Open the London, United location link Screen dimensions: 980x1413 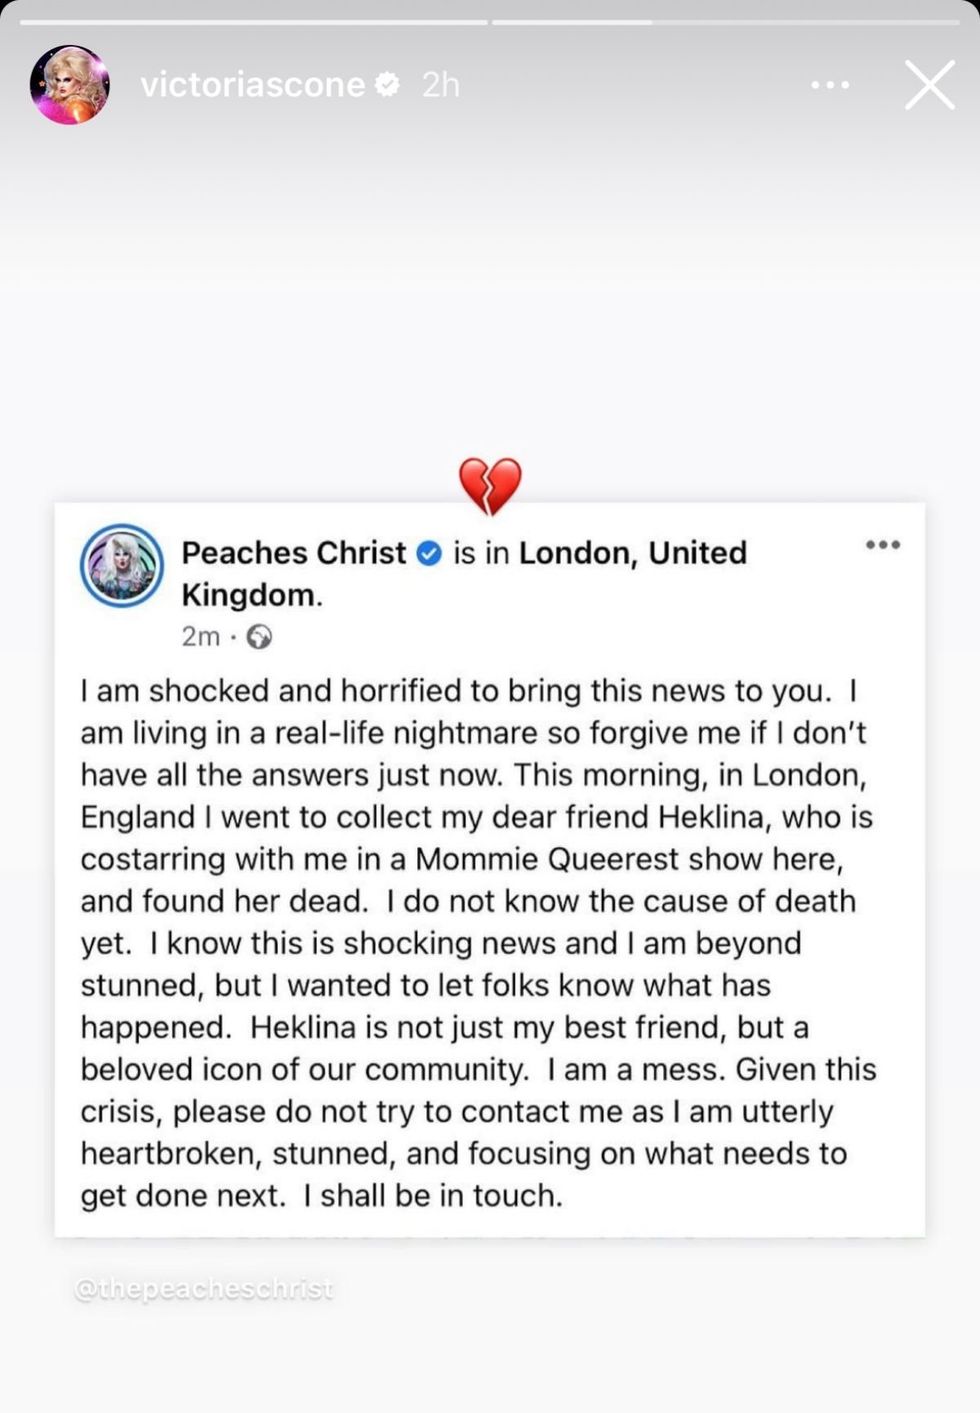click(x=632, y=553)
